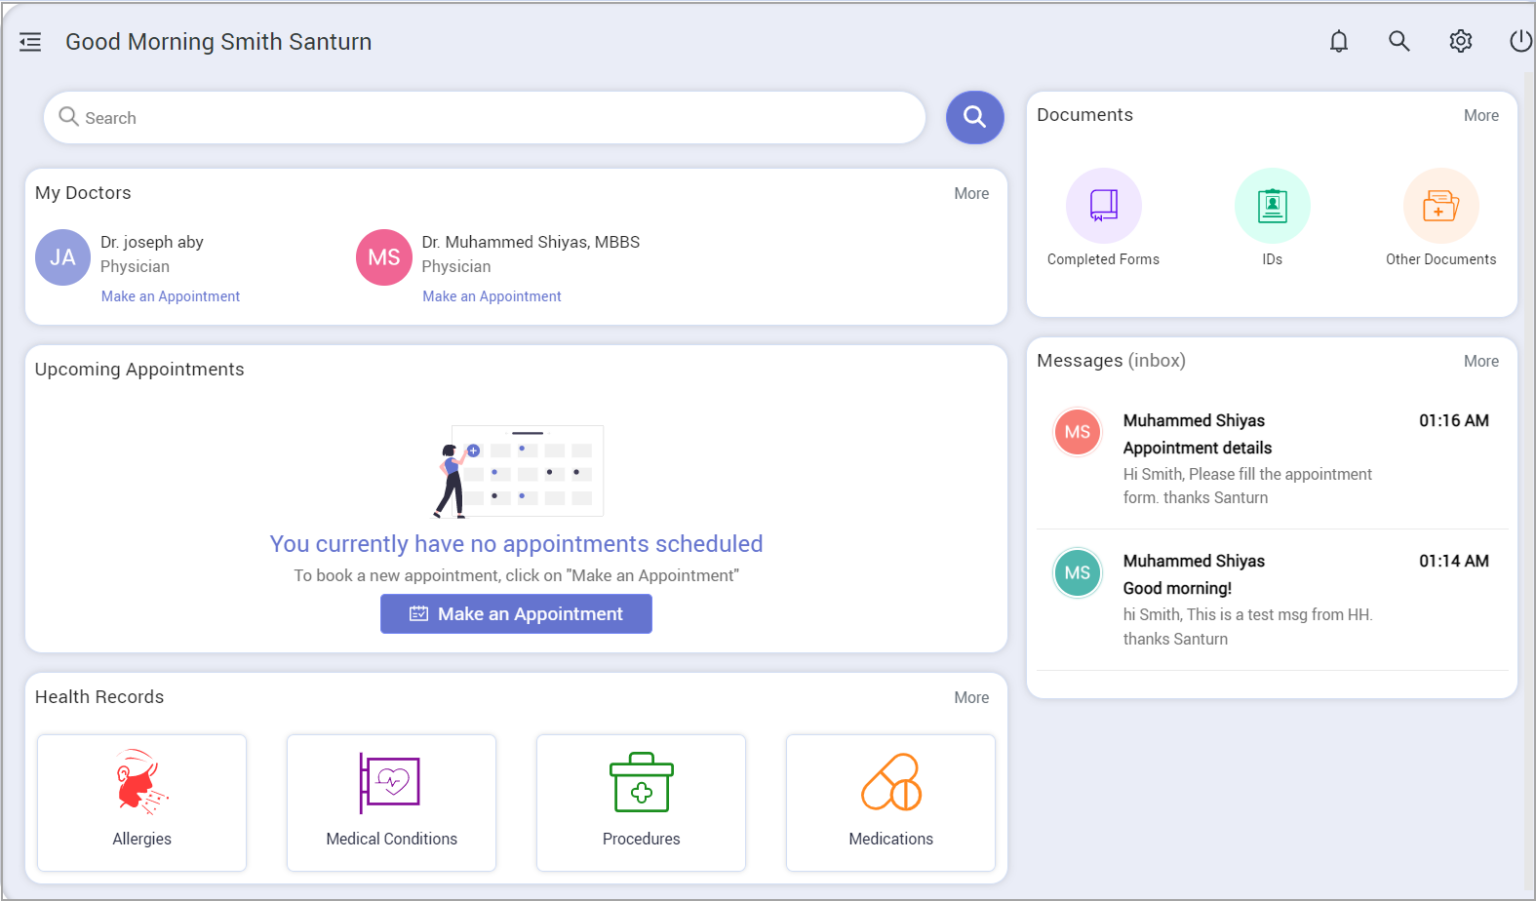
Task: Expand My Doctors list with More
Action: (x=971, y=193)
